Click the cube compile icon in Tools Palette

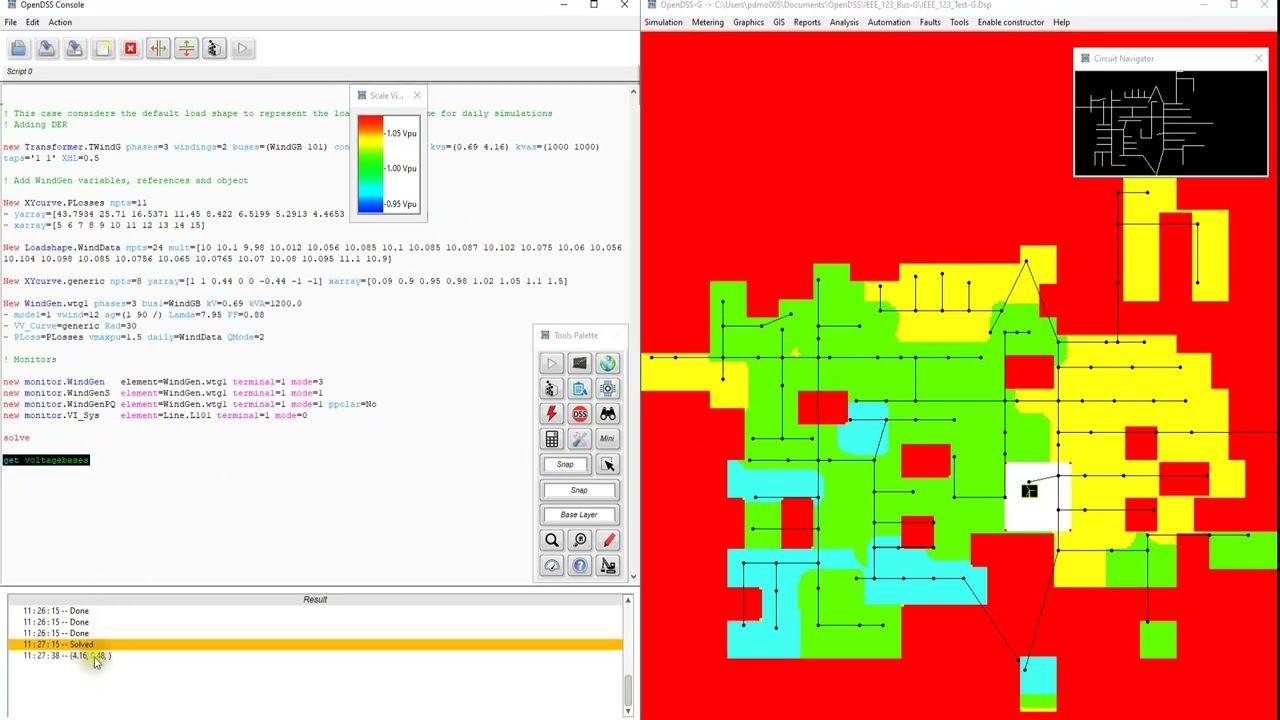pos(551,388)
